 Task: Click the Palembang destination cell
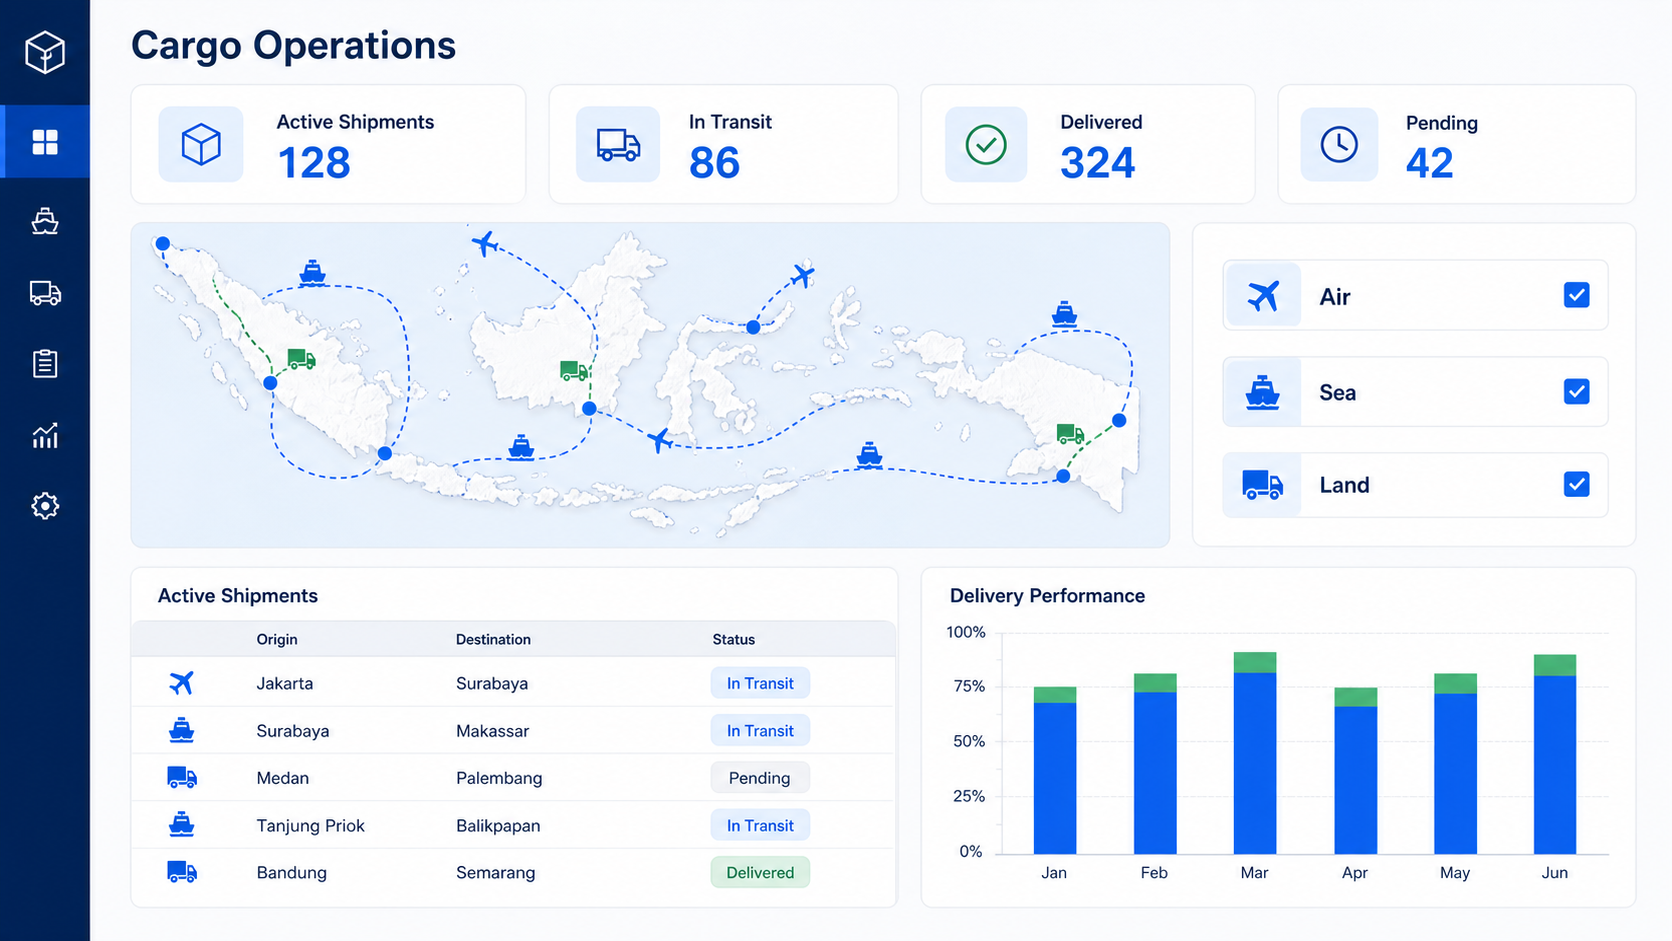[499, 777]
